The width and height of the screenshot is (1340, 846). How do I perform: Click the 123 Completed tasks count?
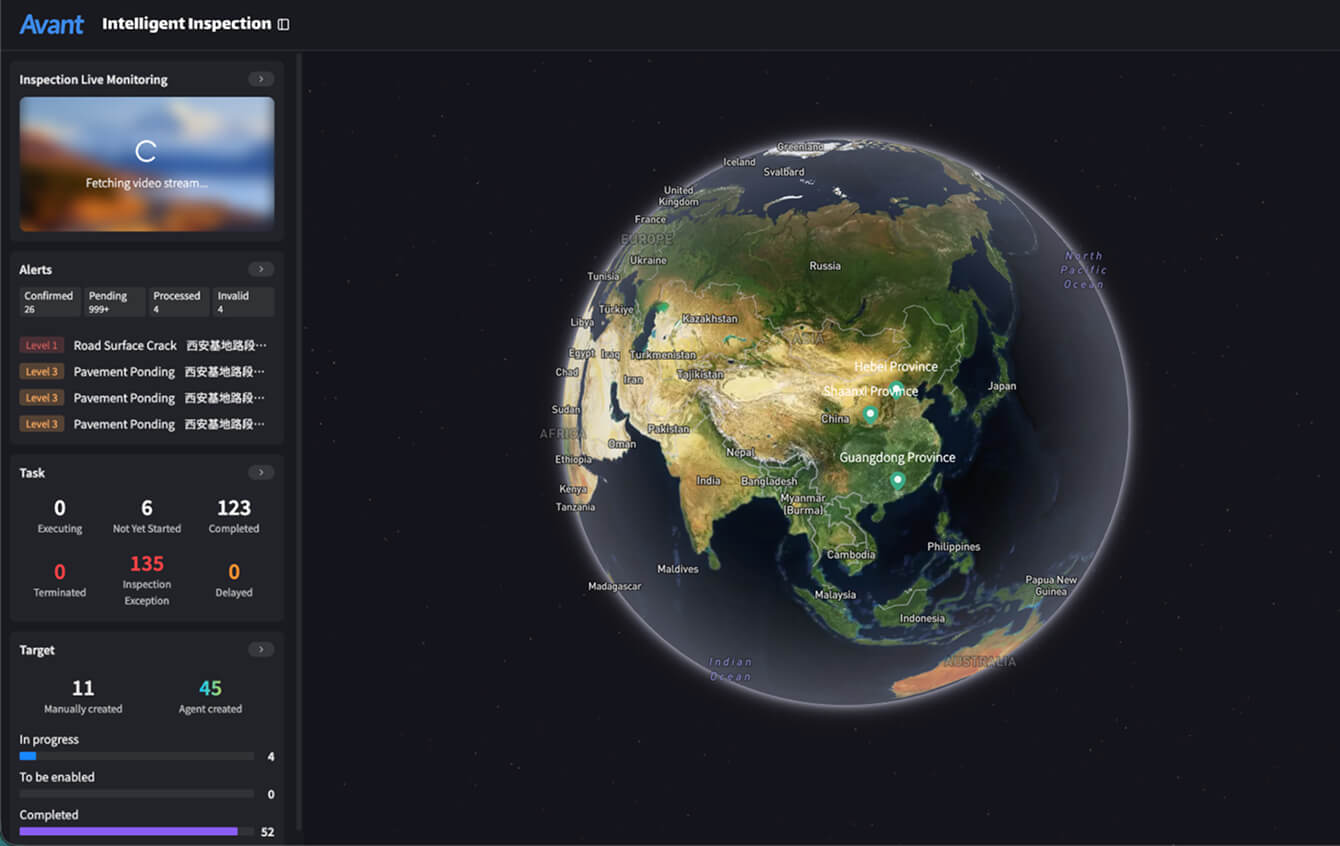[x=234, y=508]
